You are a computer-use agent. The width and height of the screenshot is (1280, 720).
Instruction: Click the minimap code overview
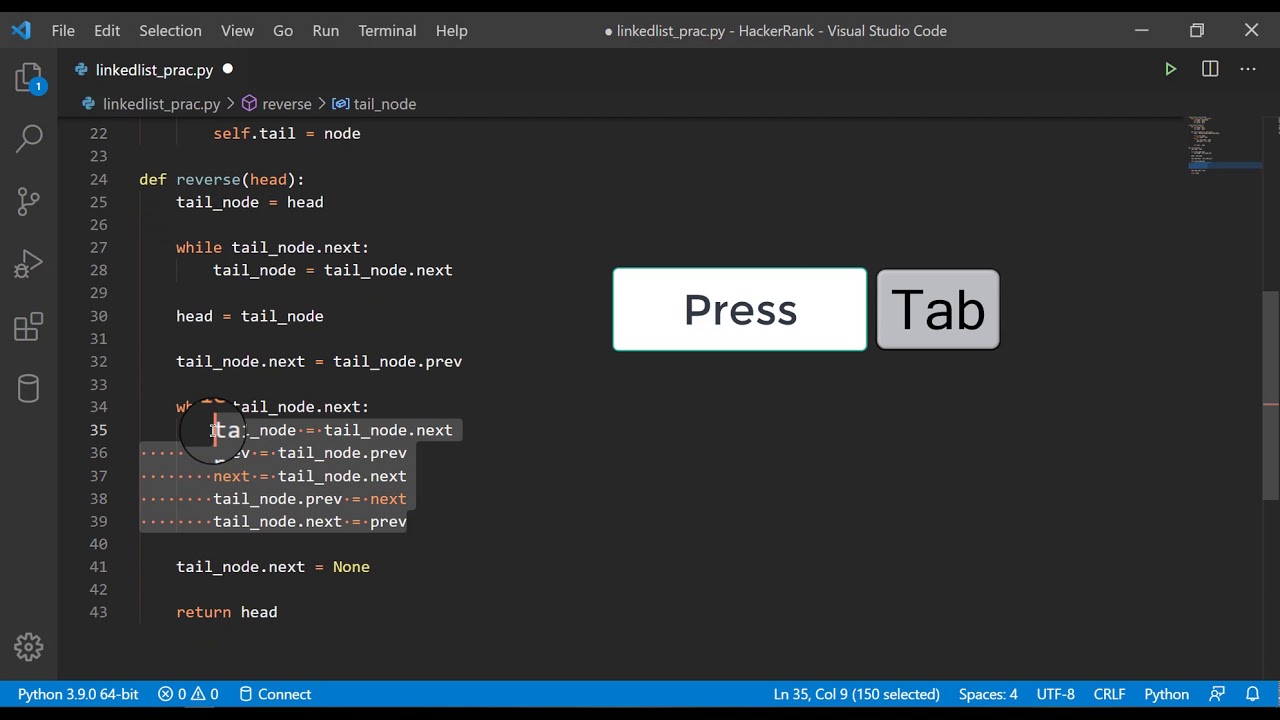(x=1222, y=145)
